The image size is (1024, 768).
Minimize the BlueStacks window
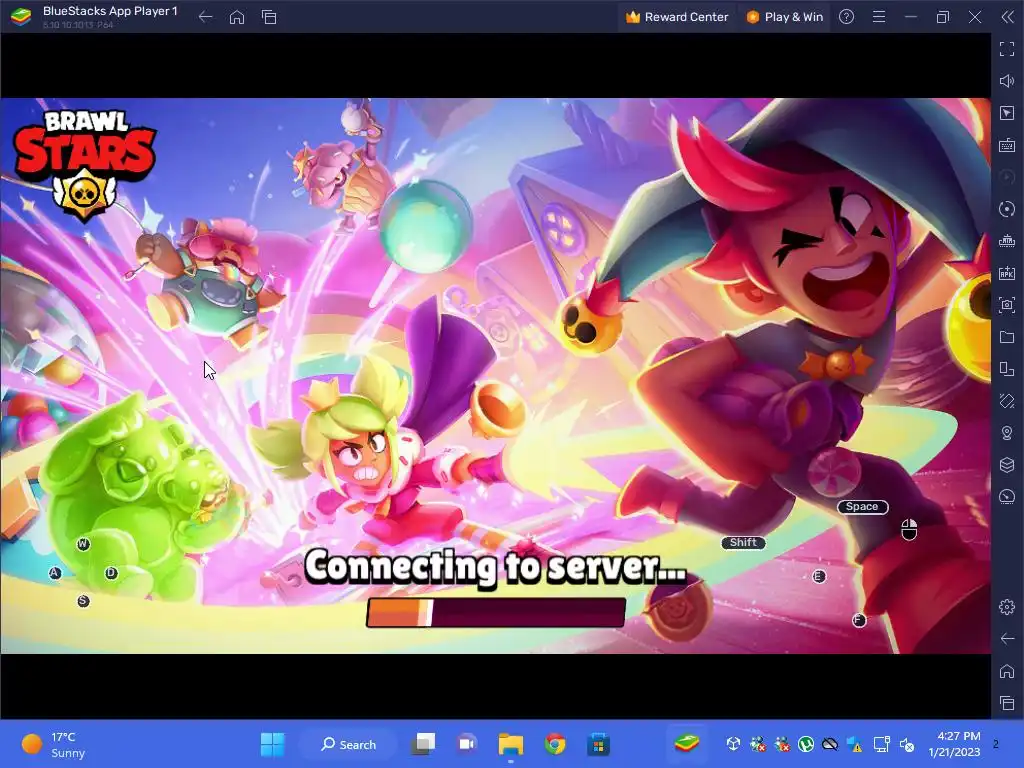[x=911, y=17]
